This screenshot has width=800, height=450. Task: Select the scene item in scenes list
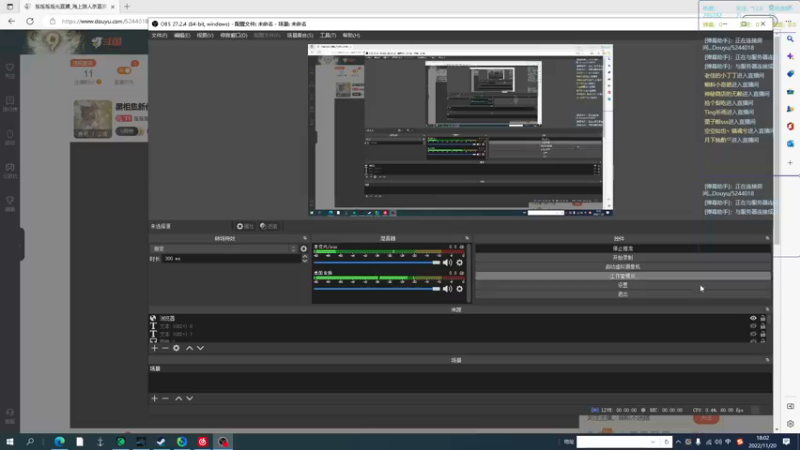pyautogui.click(x=459, y=368)
